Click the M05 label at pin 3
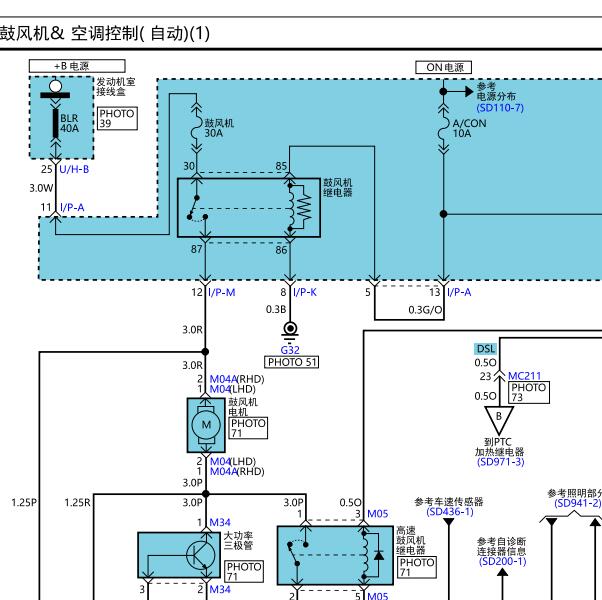 click(x=378, y=514)
